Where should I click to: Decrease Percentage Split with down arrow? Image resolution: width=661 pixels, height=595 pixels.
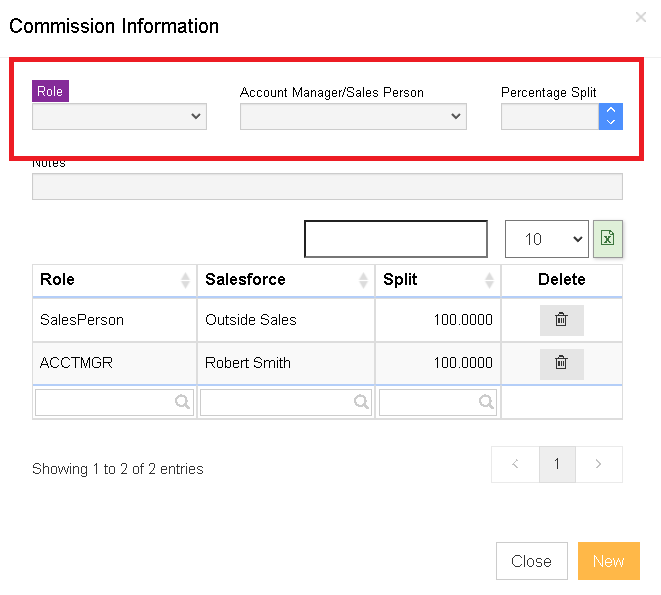coord(611,123)
